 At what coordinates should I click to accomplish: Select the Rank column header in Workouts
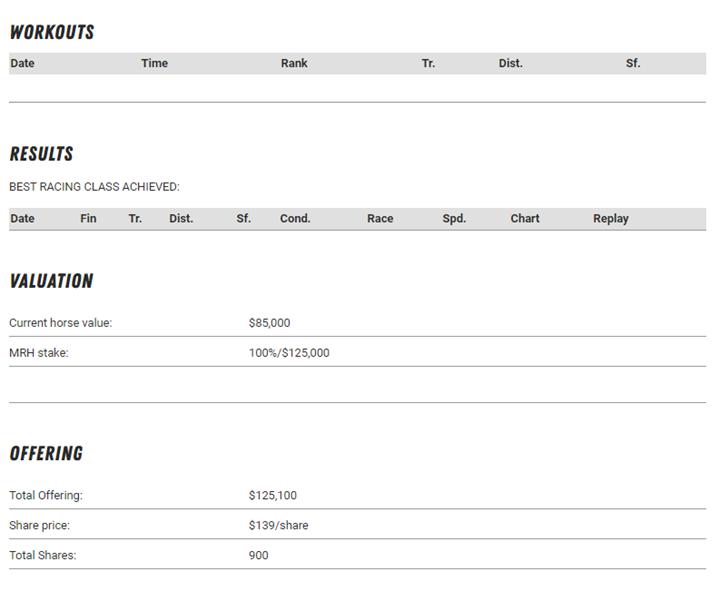click(294, 63)
